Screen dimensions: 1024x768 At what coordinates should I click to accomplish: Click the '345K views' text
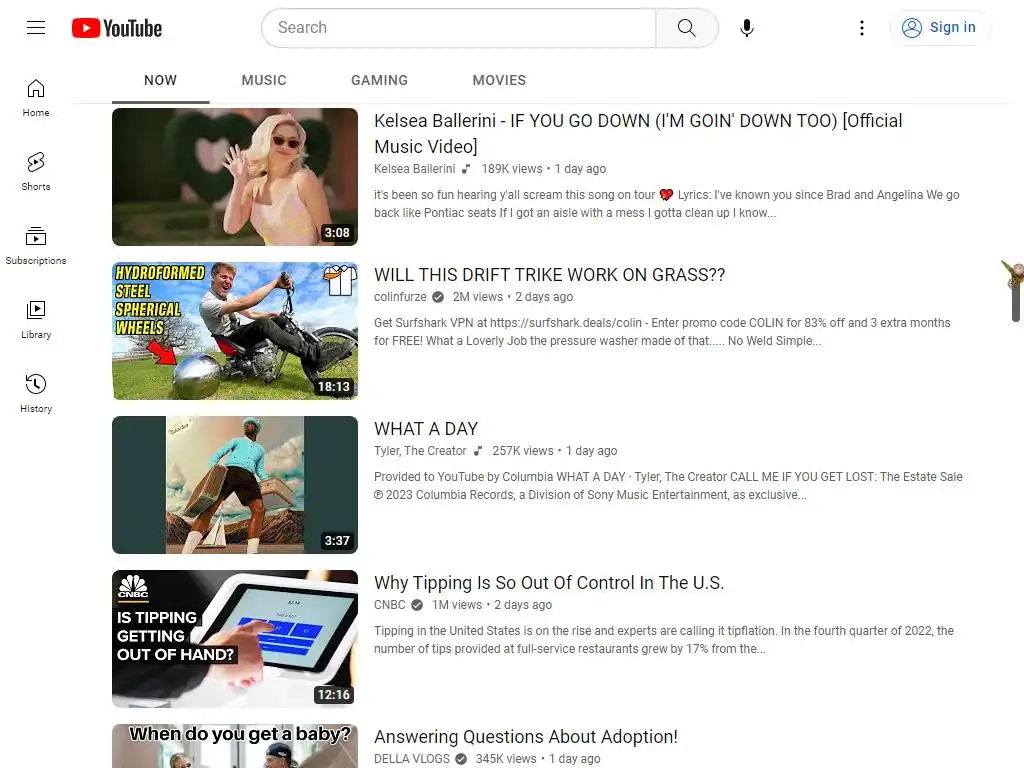505,759
